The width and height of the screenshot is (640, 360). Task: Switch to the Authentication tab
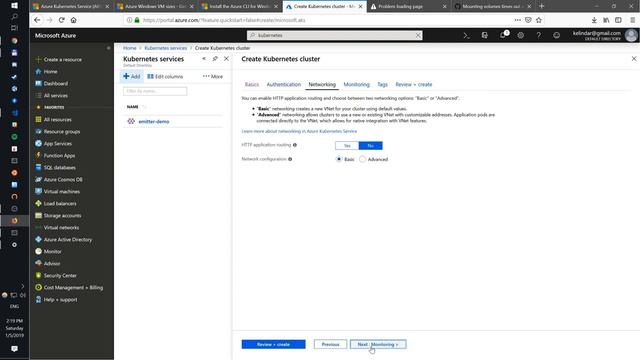pos(284,84)
